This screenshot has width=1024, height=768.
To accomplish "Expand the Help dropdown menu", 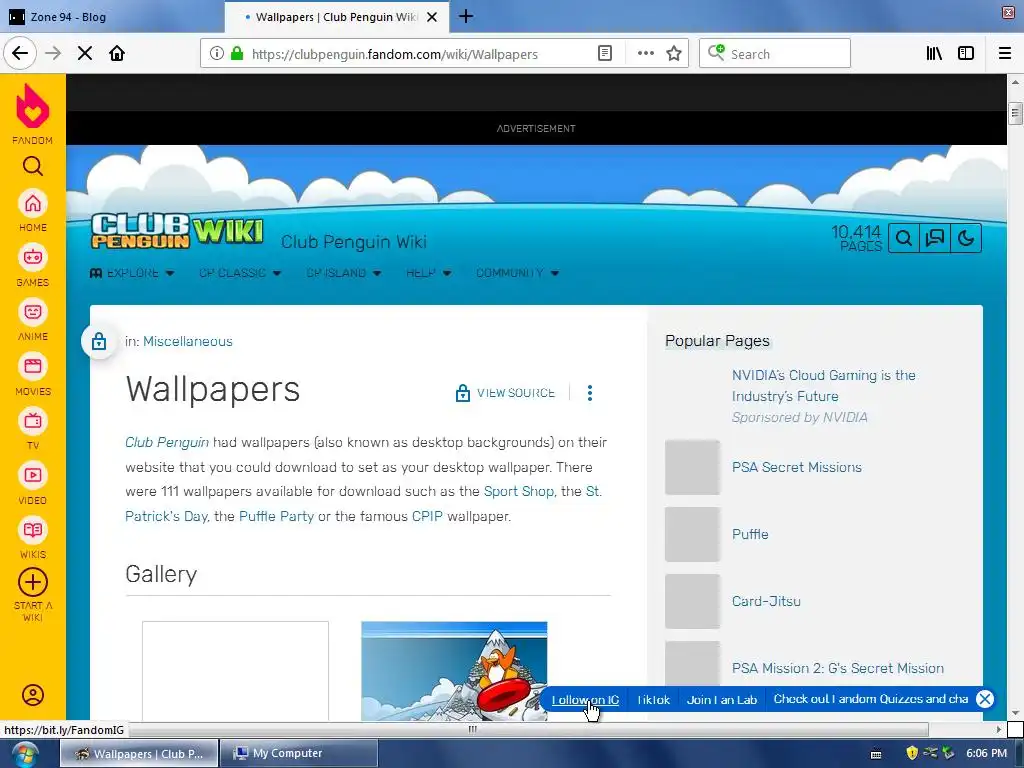I will tap(428, 273).
